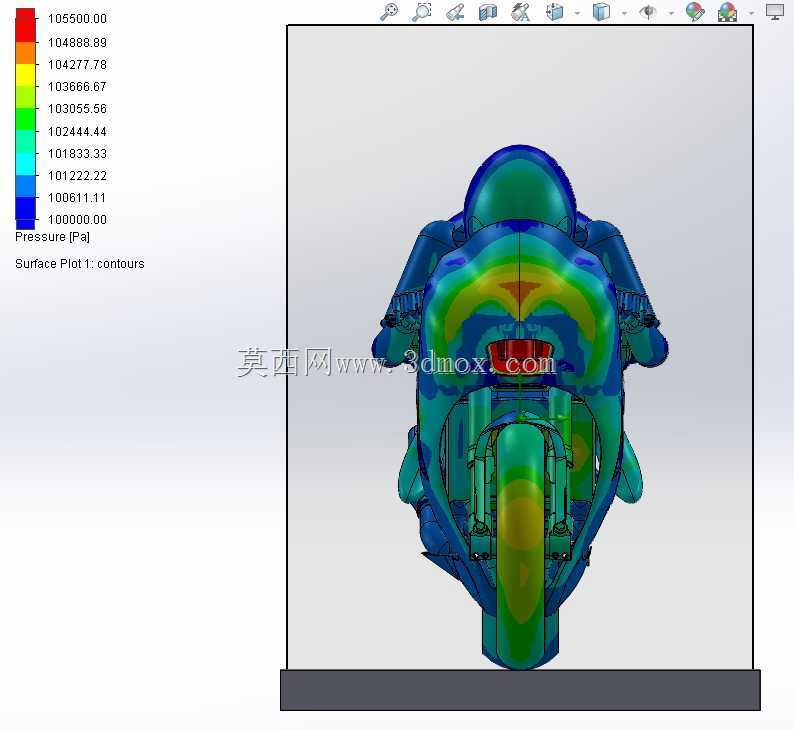This screenshot has height=730, width=794.
Task: Select the rider's helmet in the model
Action: tap(520, 187)
